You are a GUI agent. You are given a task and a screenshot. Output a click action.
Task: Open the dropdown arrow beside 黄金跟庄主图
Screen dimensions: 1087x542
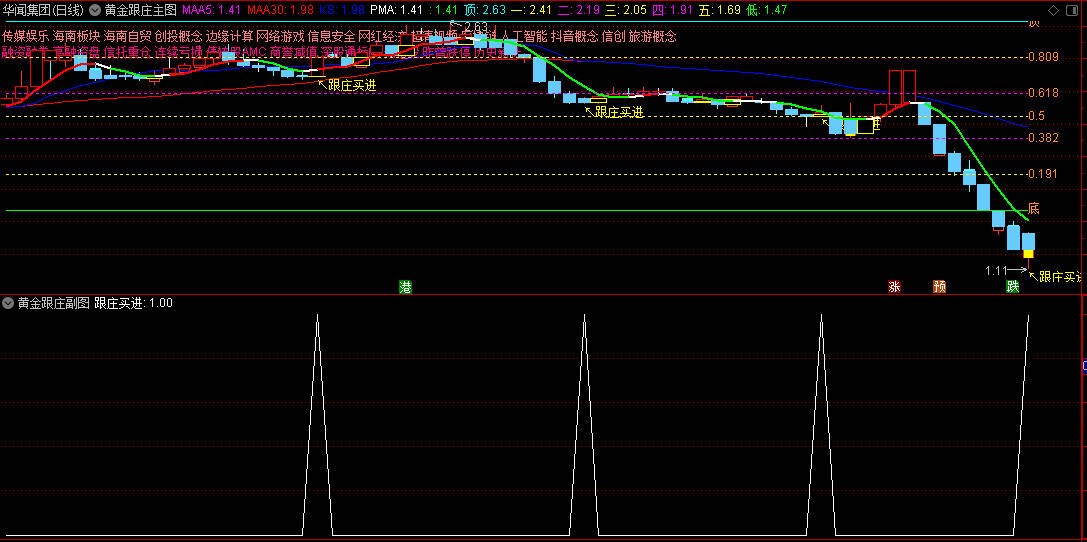(95, 10)
